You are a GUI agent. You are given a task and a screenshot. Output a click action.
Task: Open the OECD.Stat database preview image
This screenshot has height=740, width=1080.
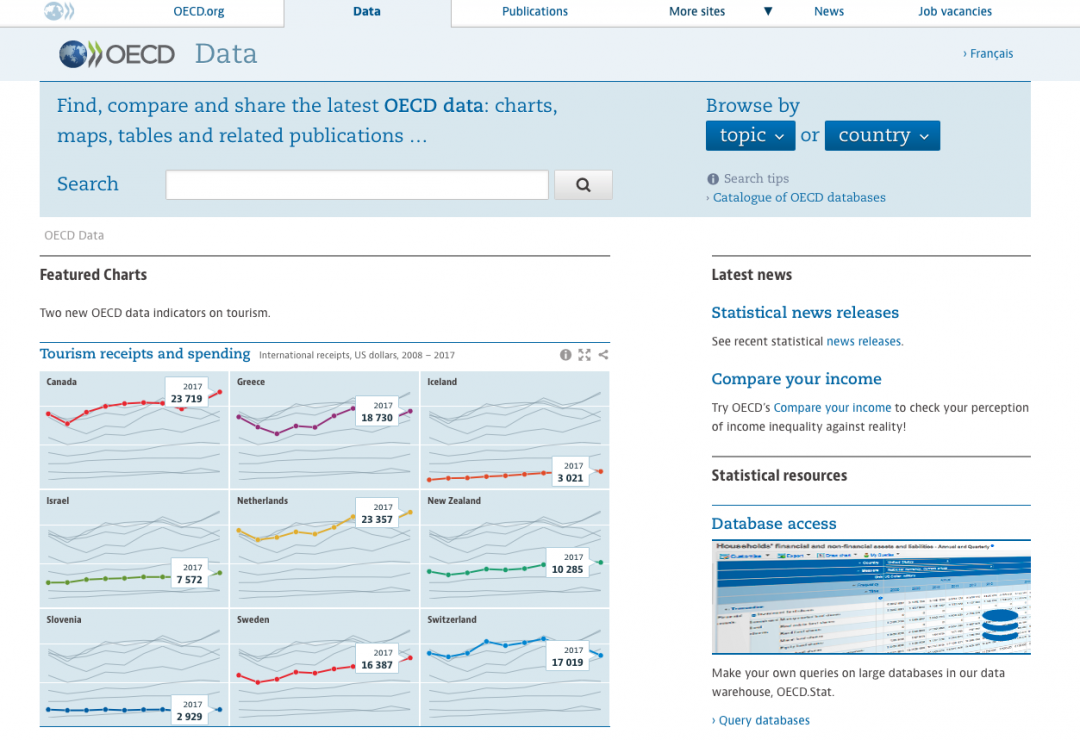click(870, 596)
